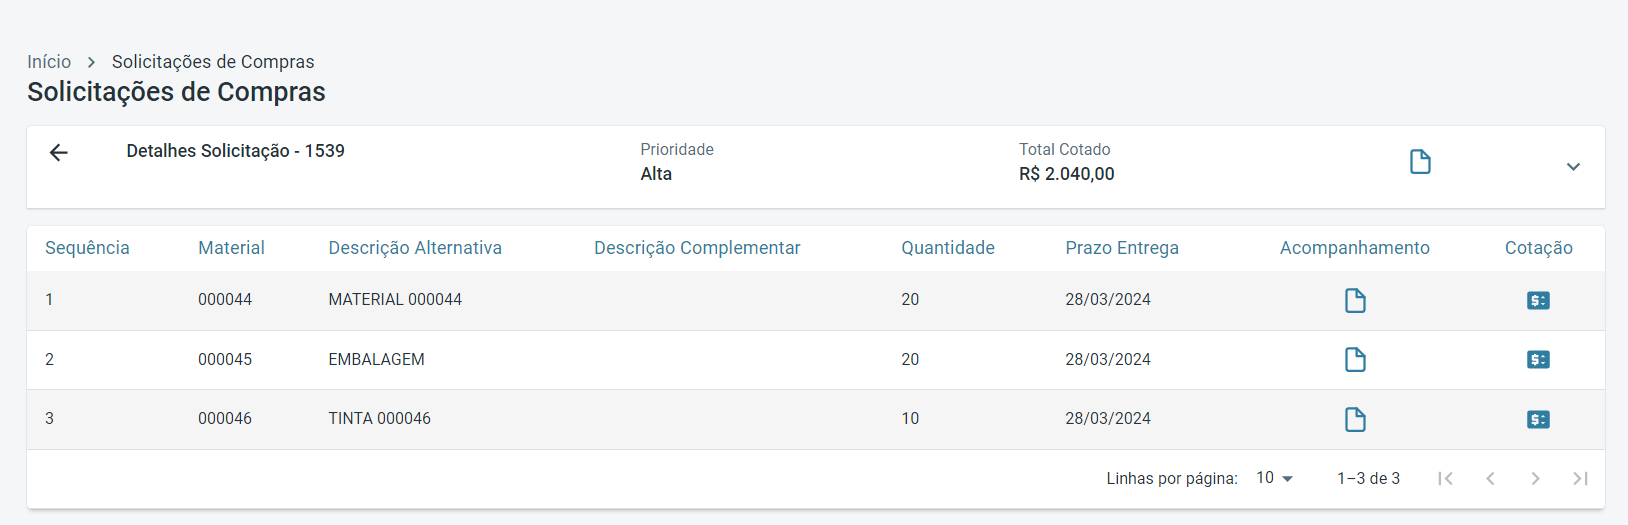1628x525 pixels.
Task: Go to the next page of results
Action: pos(1535,478)
